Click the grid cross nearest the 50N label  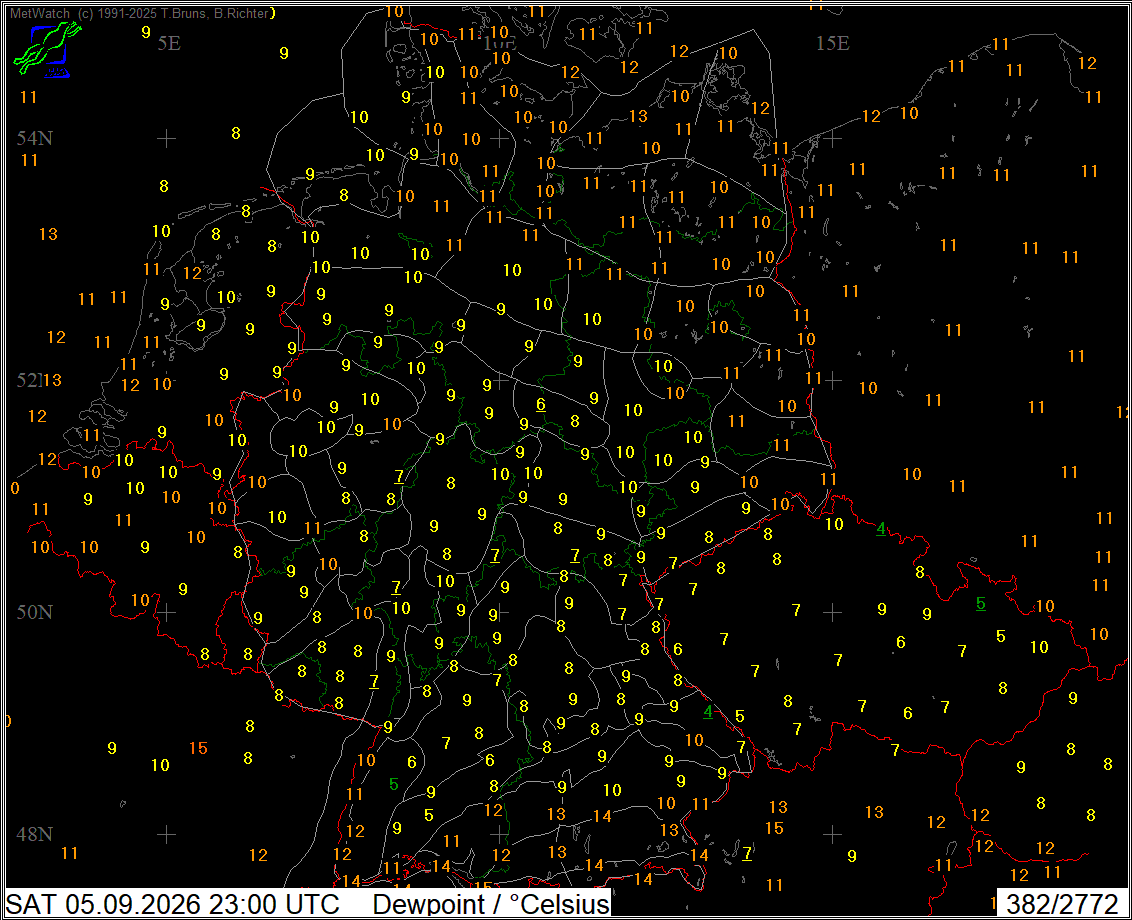166,612
